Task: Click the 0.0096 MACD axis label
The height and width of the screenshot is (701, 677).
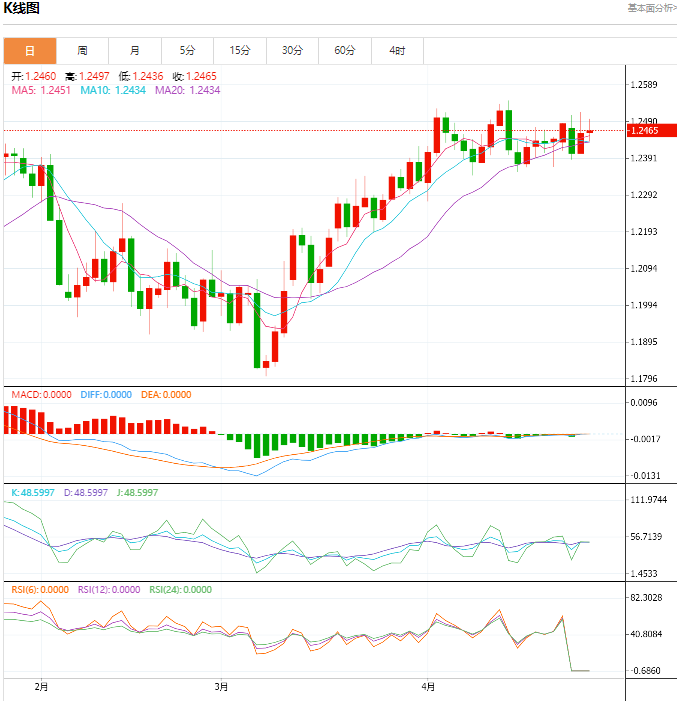Action: (644, 403)
